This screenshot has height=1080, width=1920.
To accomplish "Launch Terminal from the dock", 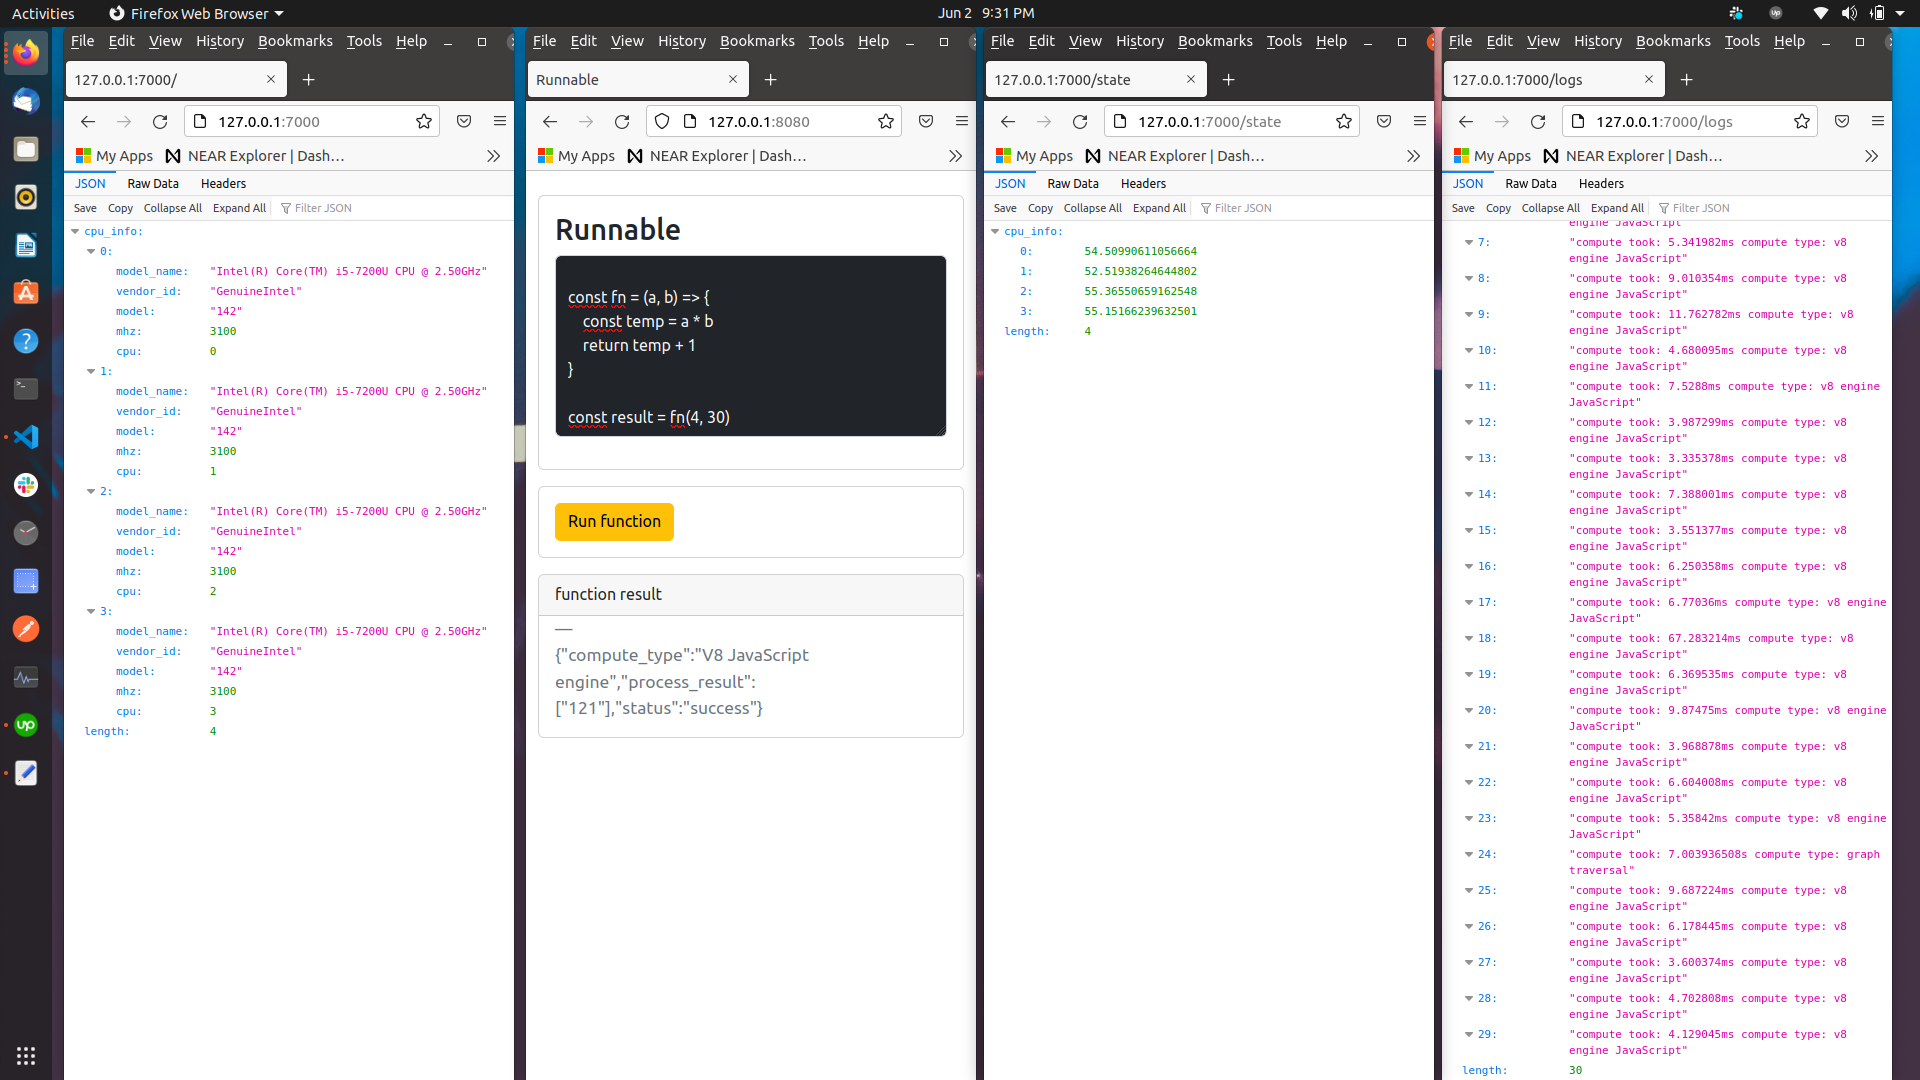I will coord(26,389).
